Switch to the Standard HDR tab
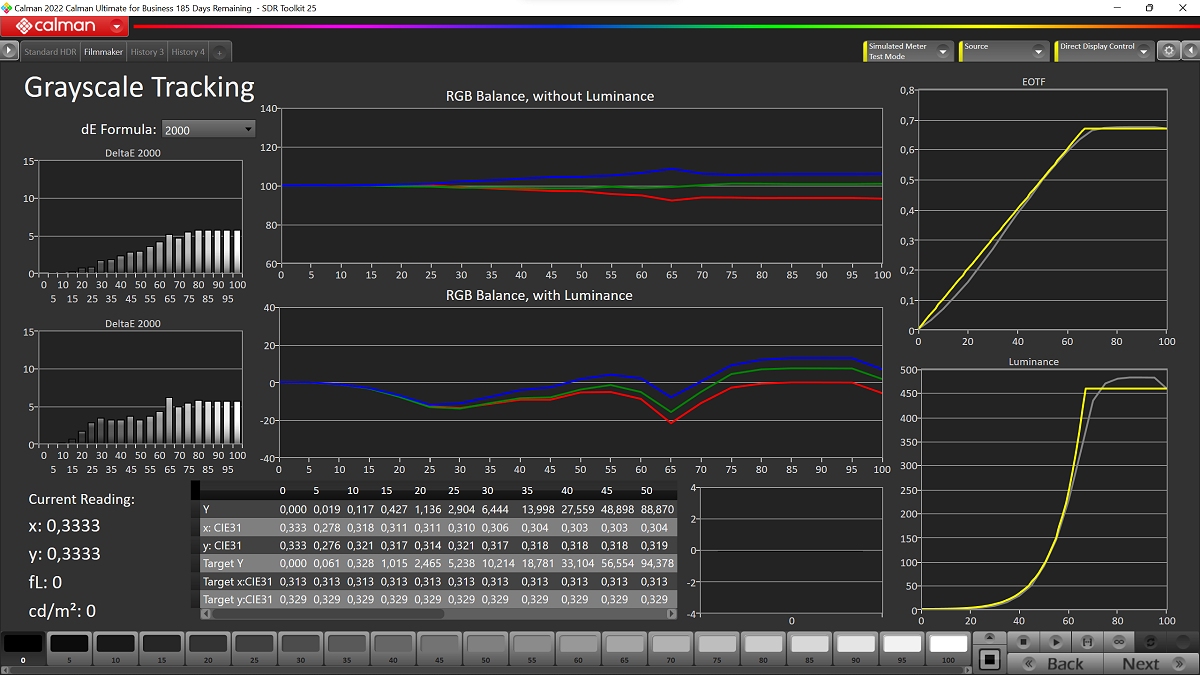 click(50, 52)
